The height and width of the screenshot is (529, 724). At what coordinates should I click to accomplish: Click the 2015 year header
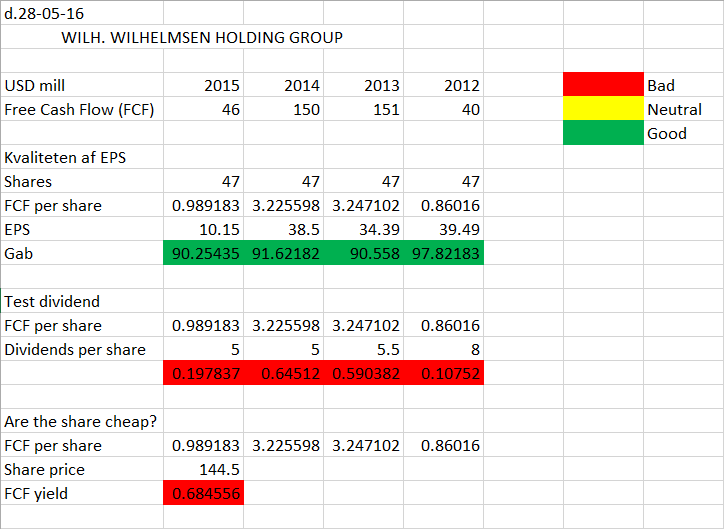(222, 85)
